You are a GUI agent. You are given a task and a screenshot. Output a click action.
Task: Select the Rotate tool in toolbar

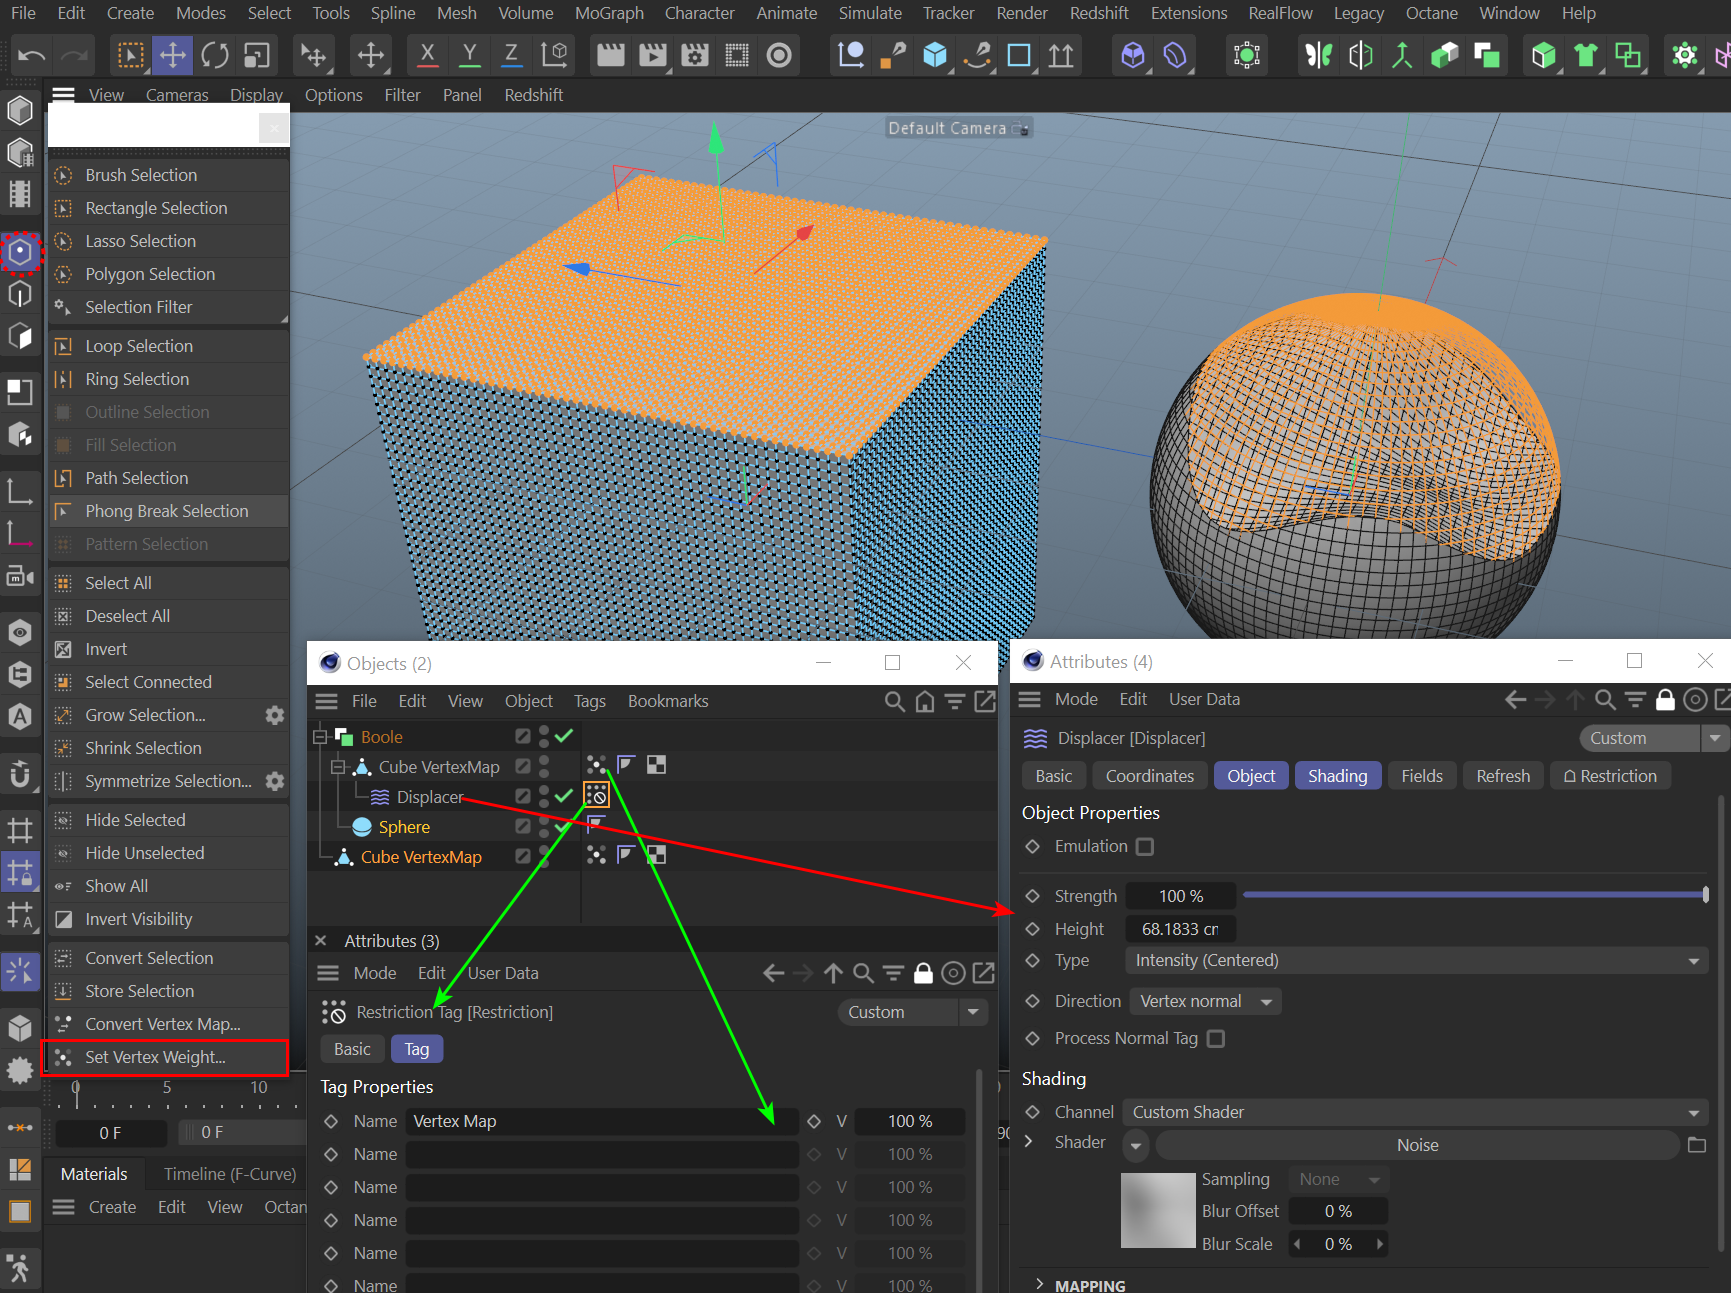215,55
